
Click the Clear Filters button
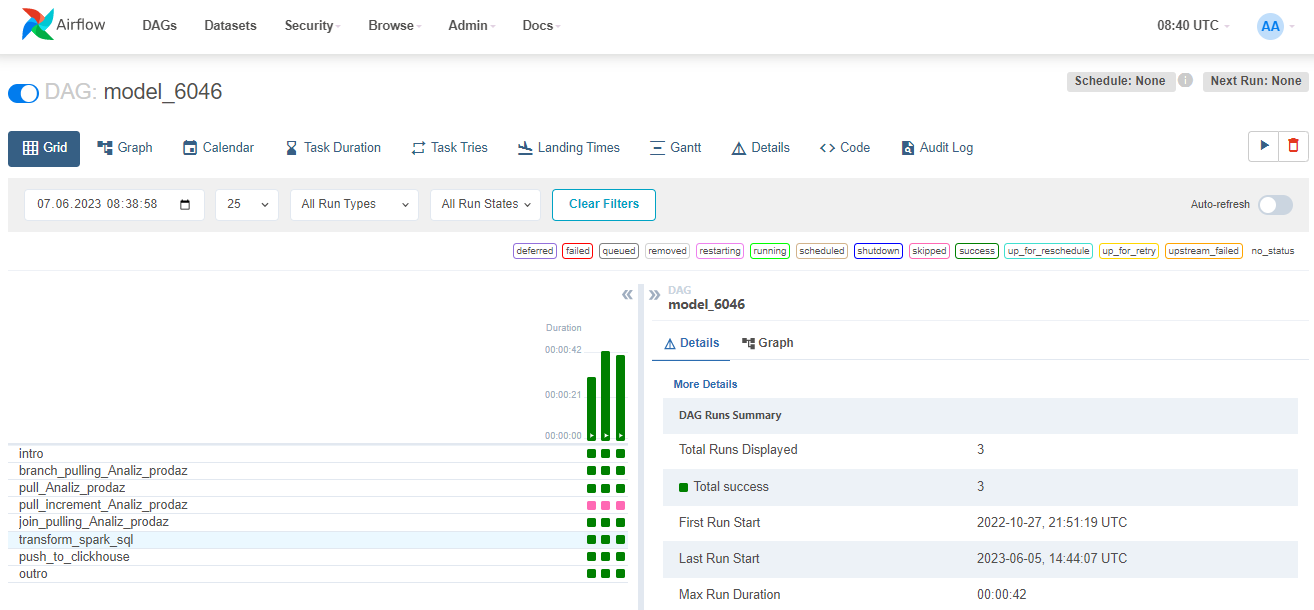[x=603, y=204]
